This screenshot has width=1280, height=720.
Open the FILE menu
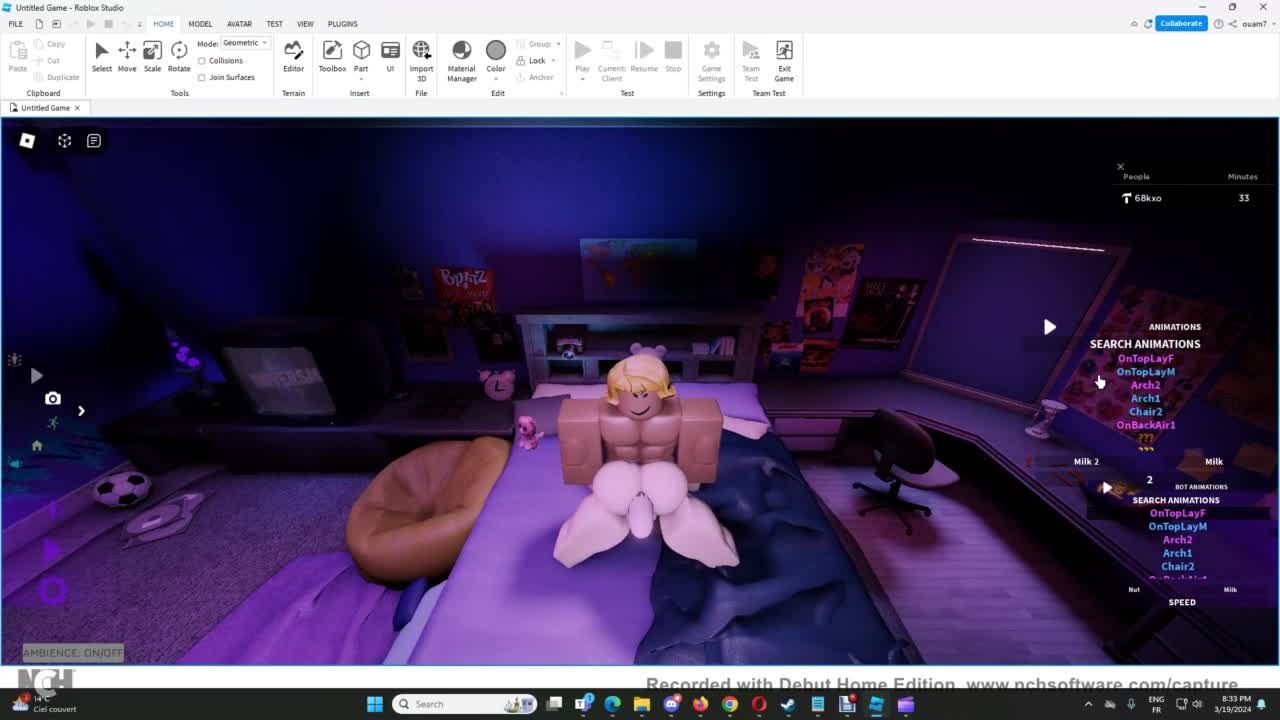[x=16, y=24]
